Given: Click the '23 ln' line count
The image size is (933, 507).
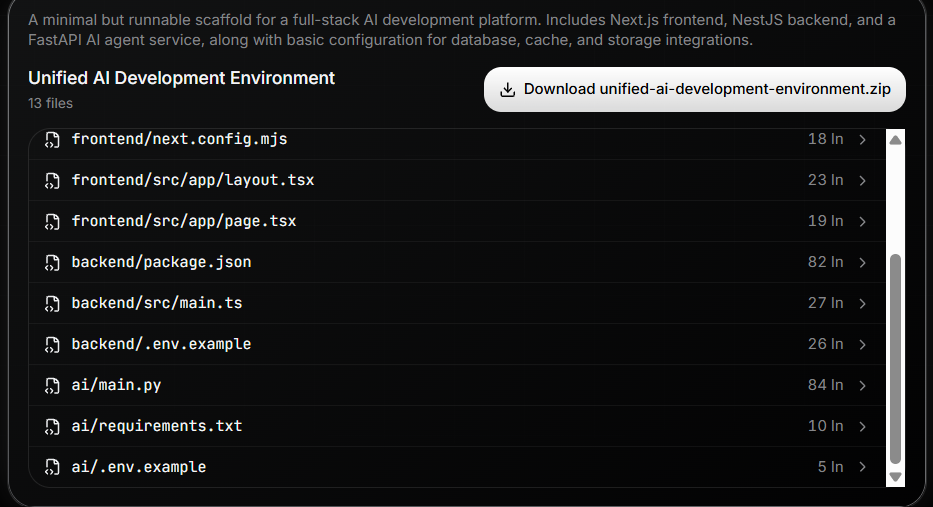Looking at the screenshot, I should tap(825, 180).
